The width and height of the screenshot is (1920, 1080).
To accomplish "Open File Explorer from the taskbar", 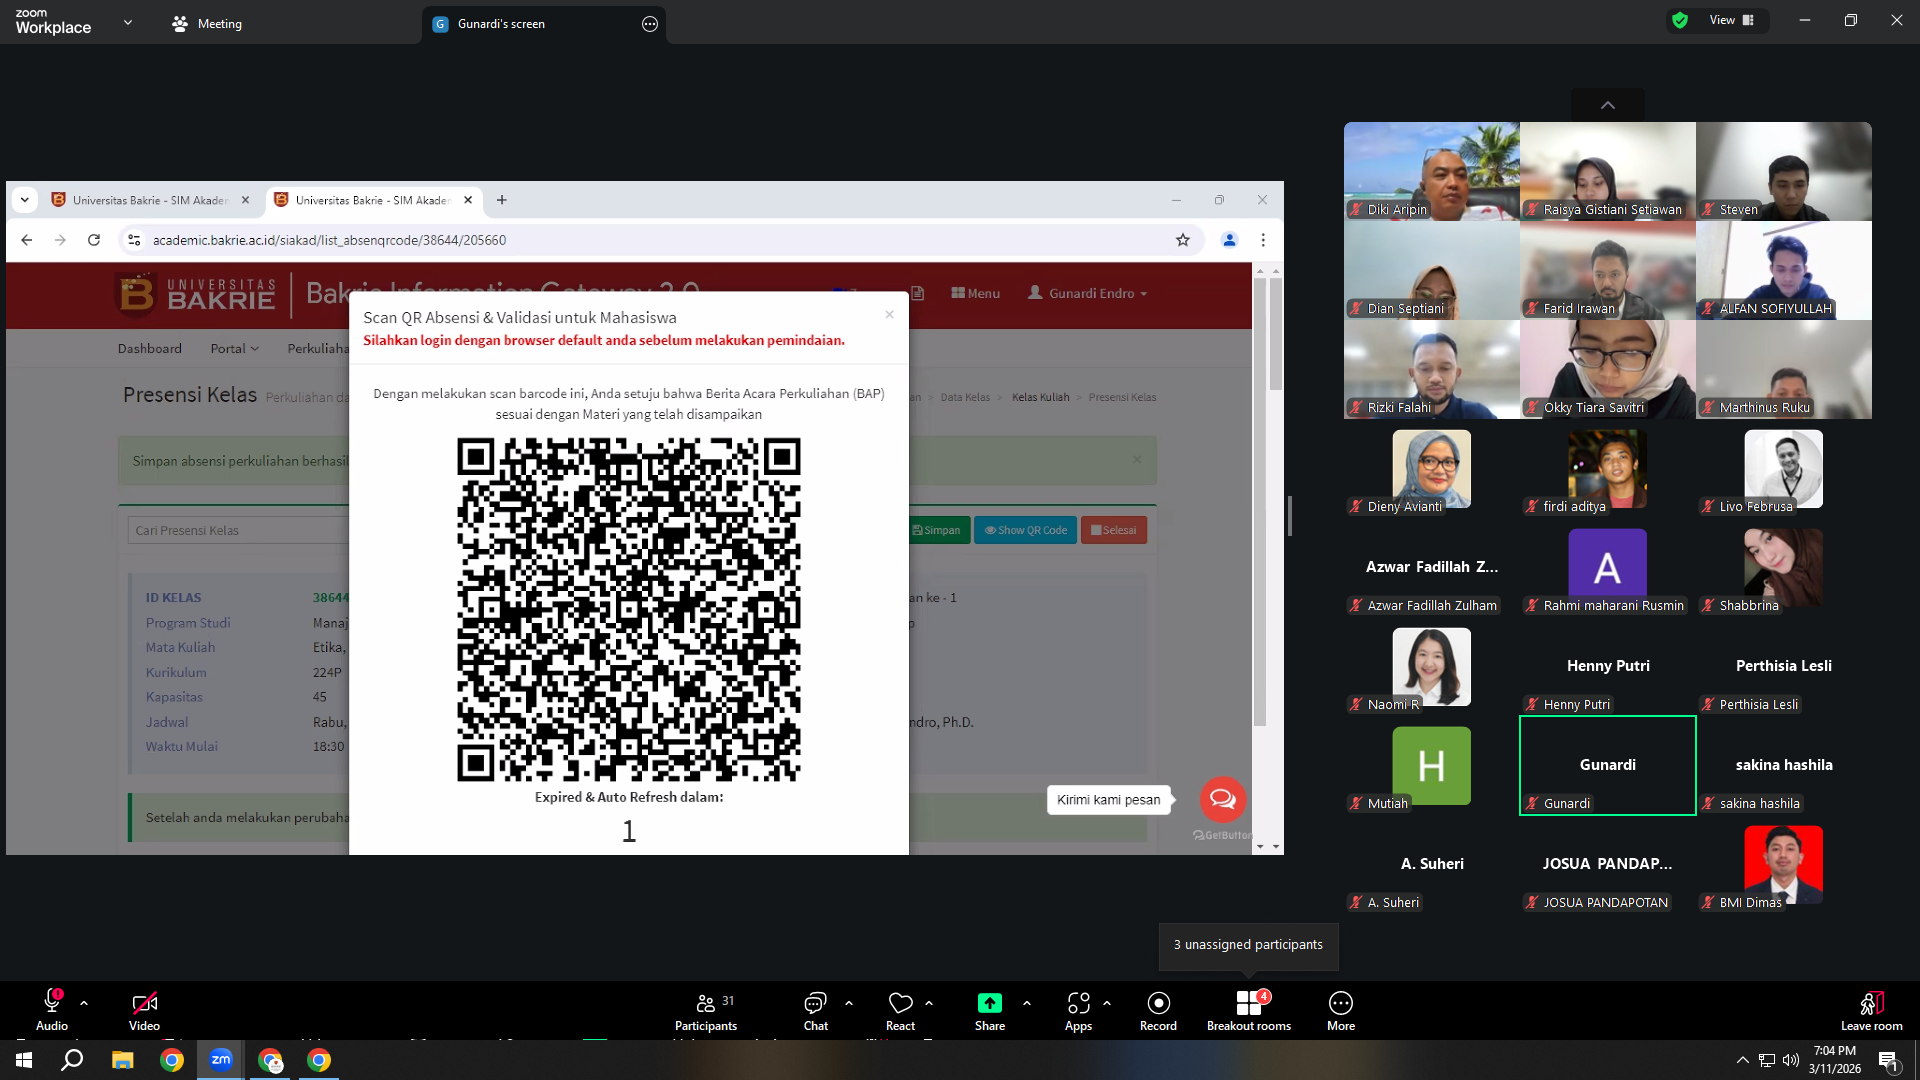I will coord(122,1060).
